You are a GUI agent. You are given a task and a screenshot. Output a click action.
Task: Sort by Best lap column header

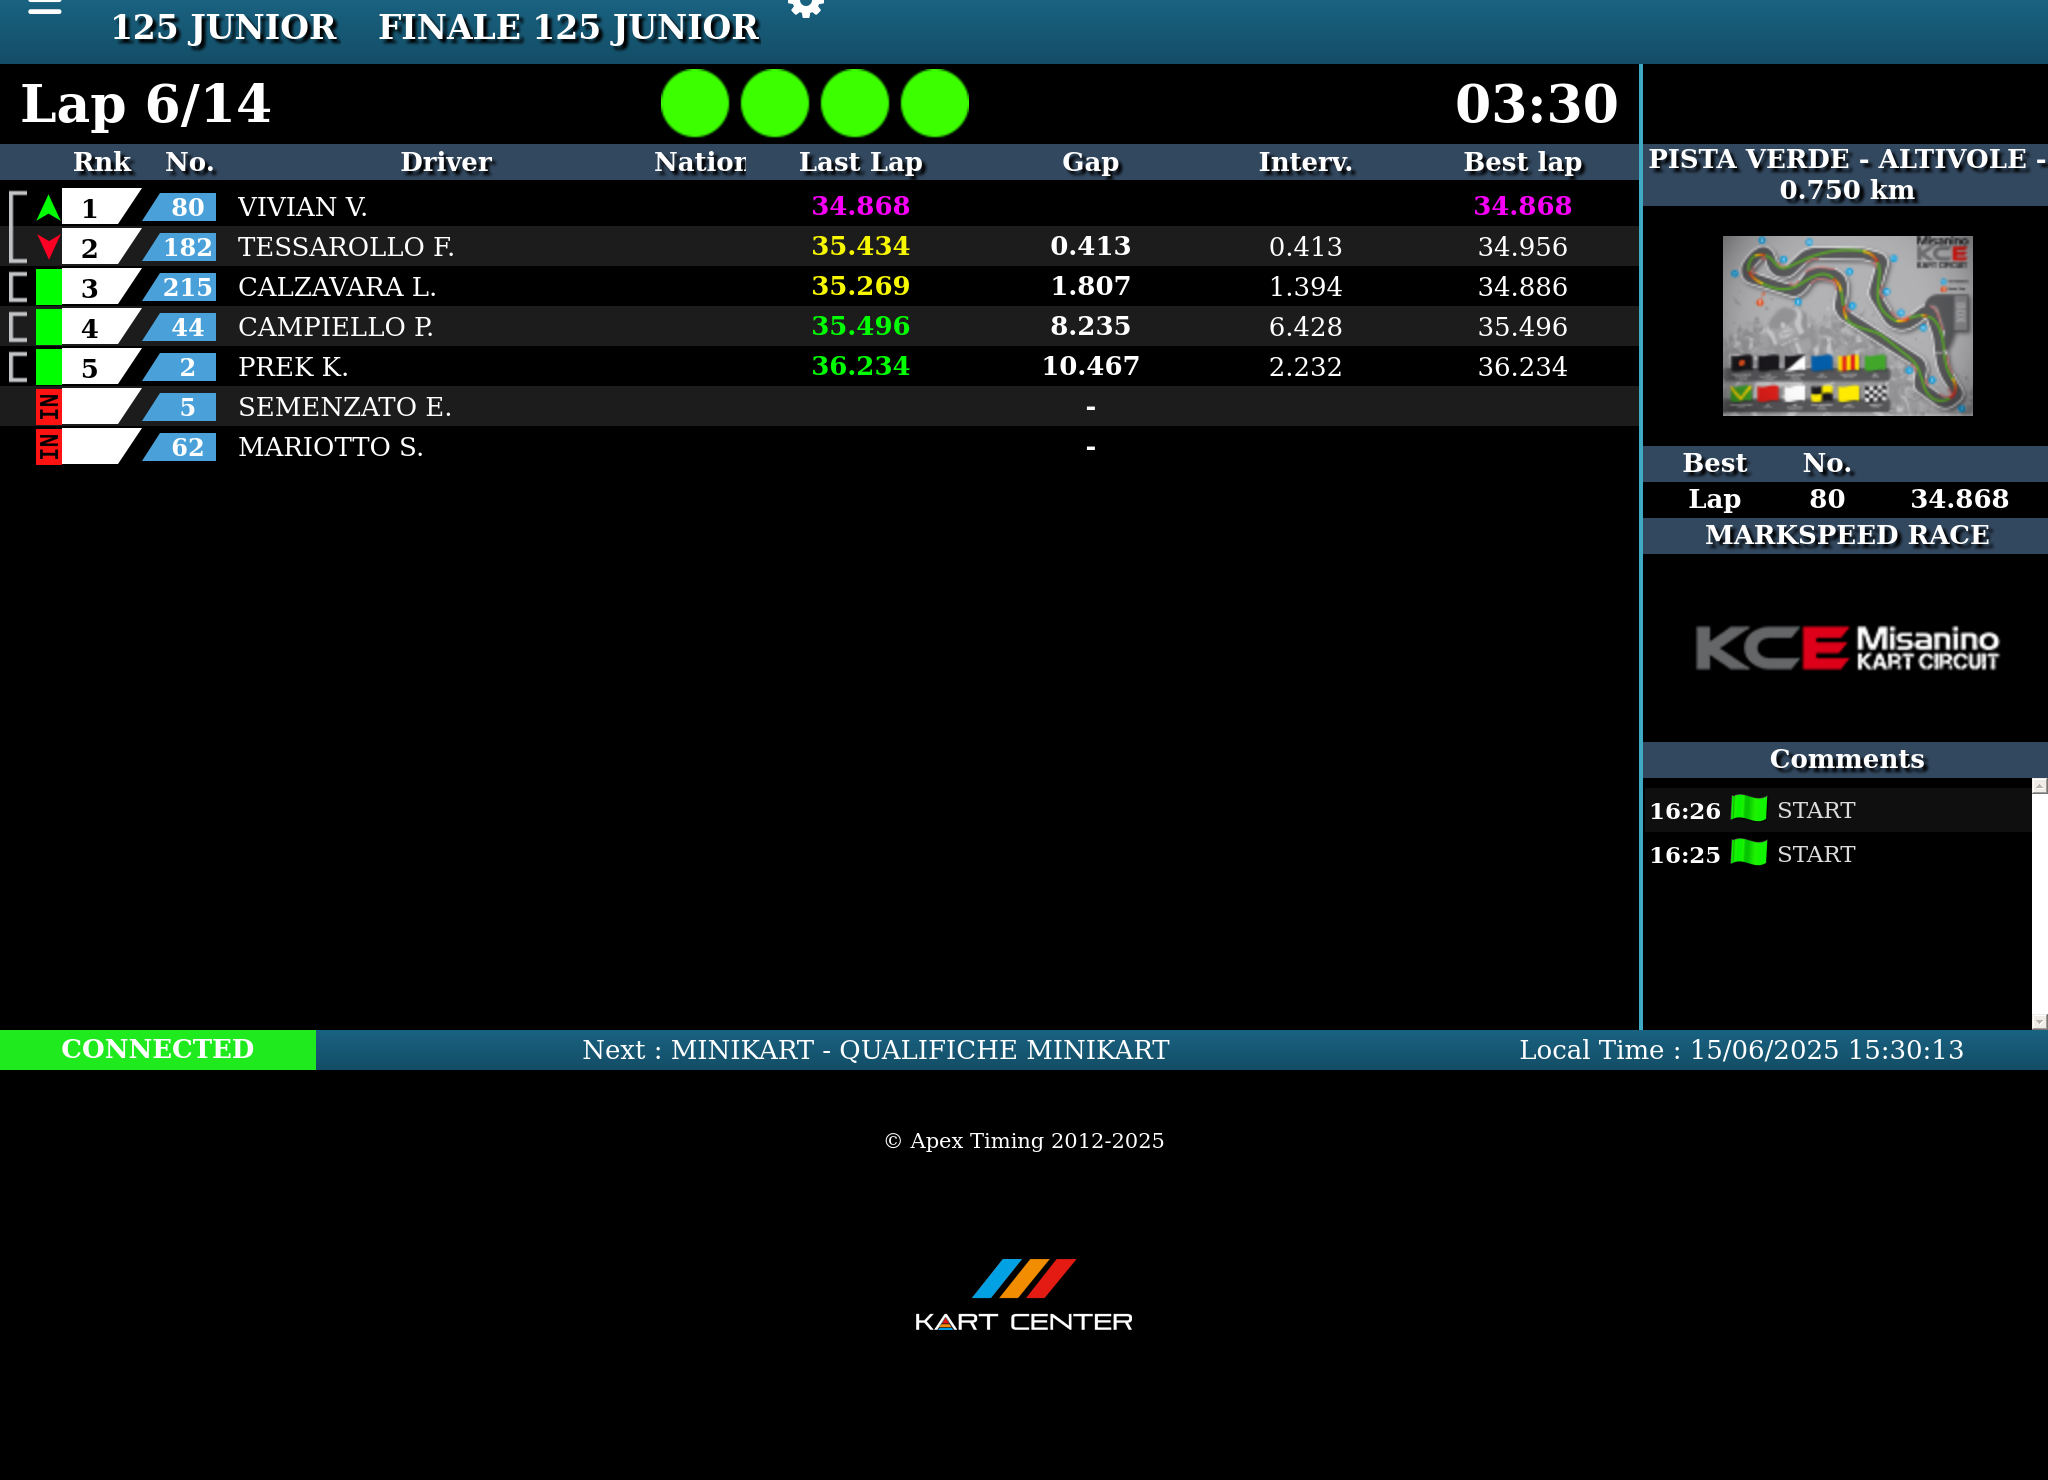(x=1522, y=162)
